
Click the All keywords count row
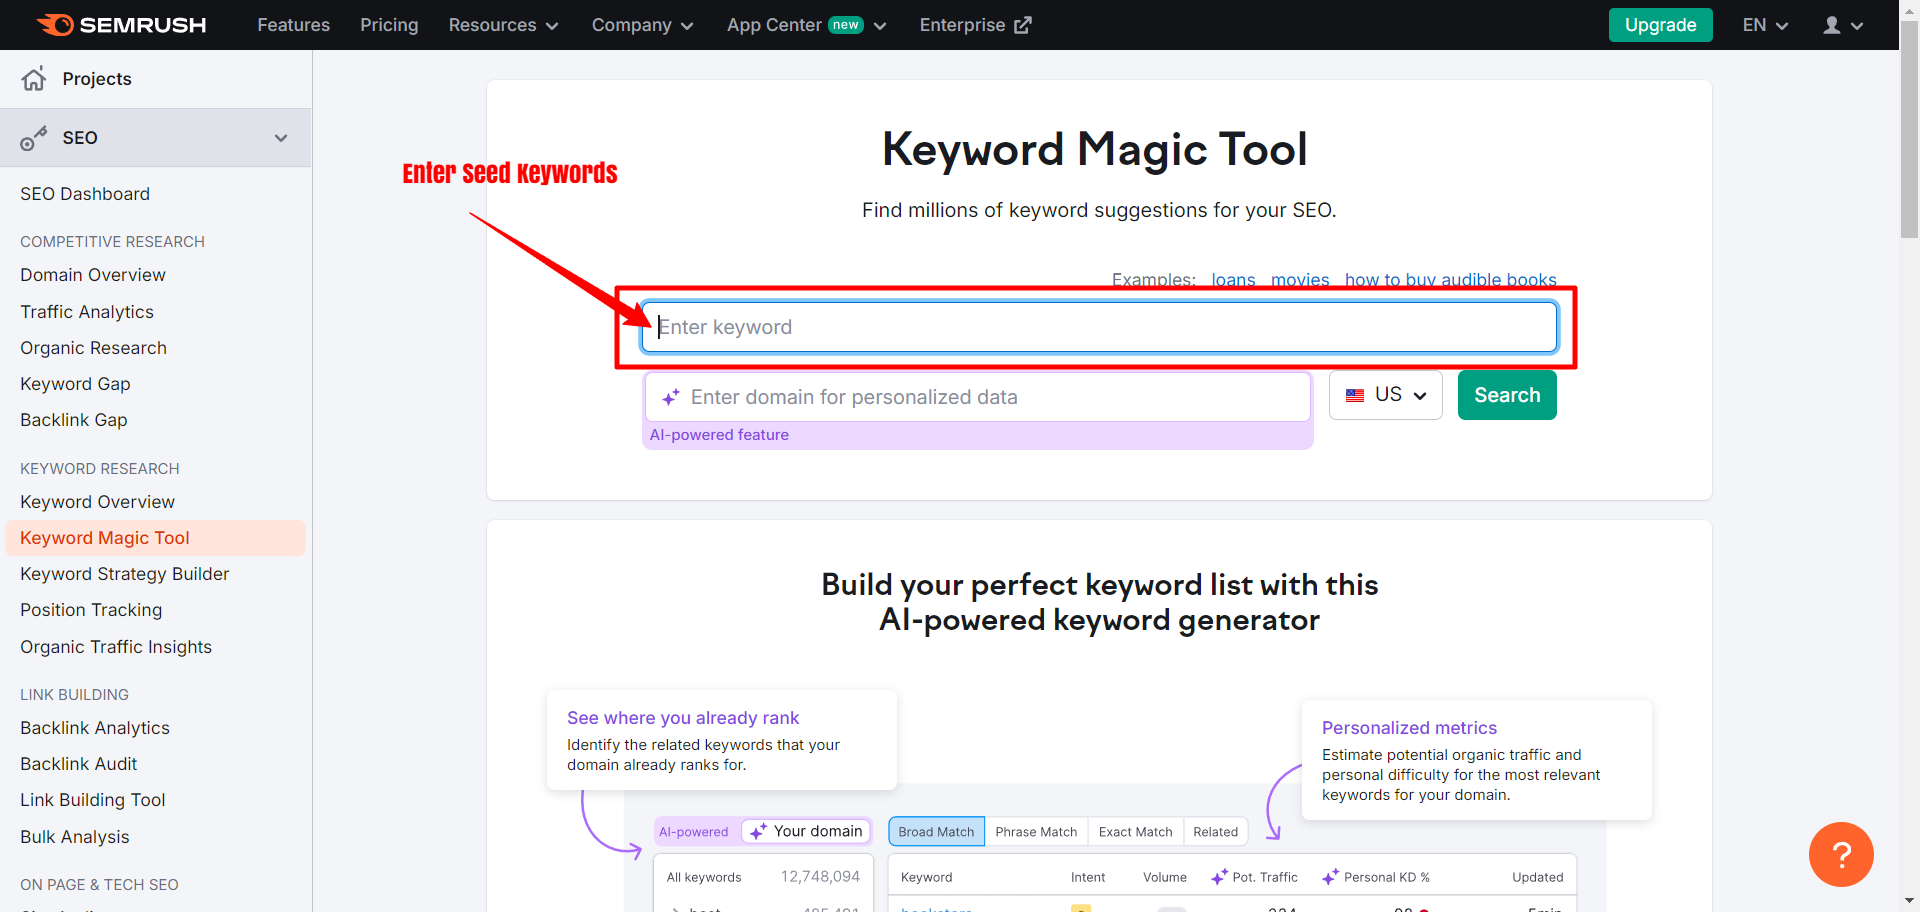(x=763, y=877)
